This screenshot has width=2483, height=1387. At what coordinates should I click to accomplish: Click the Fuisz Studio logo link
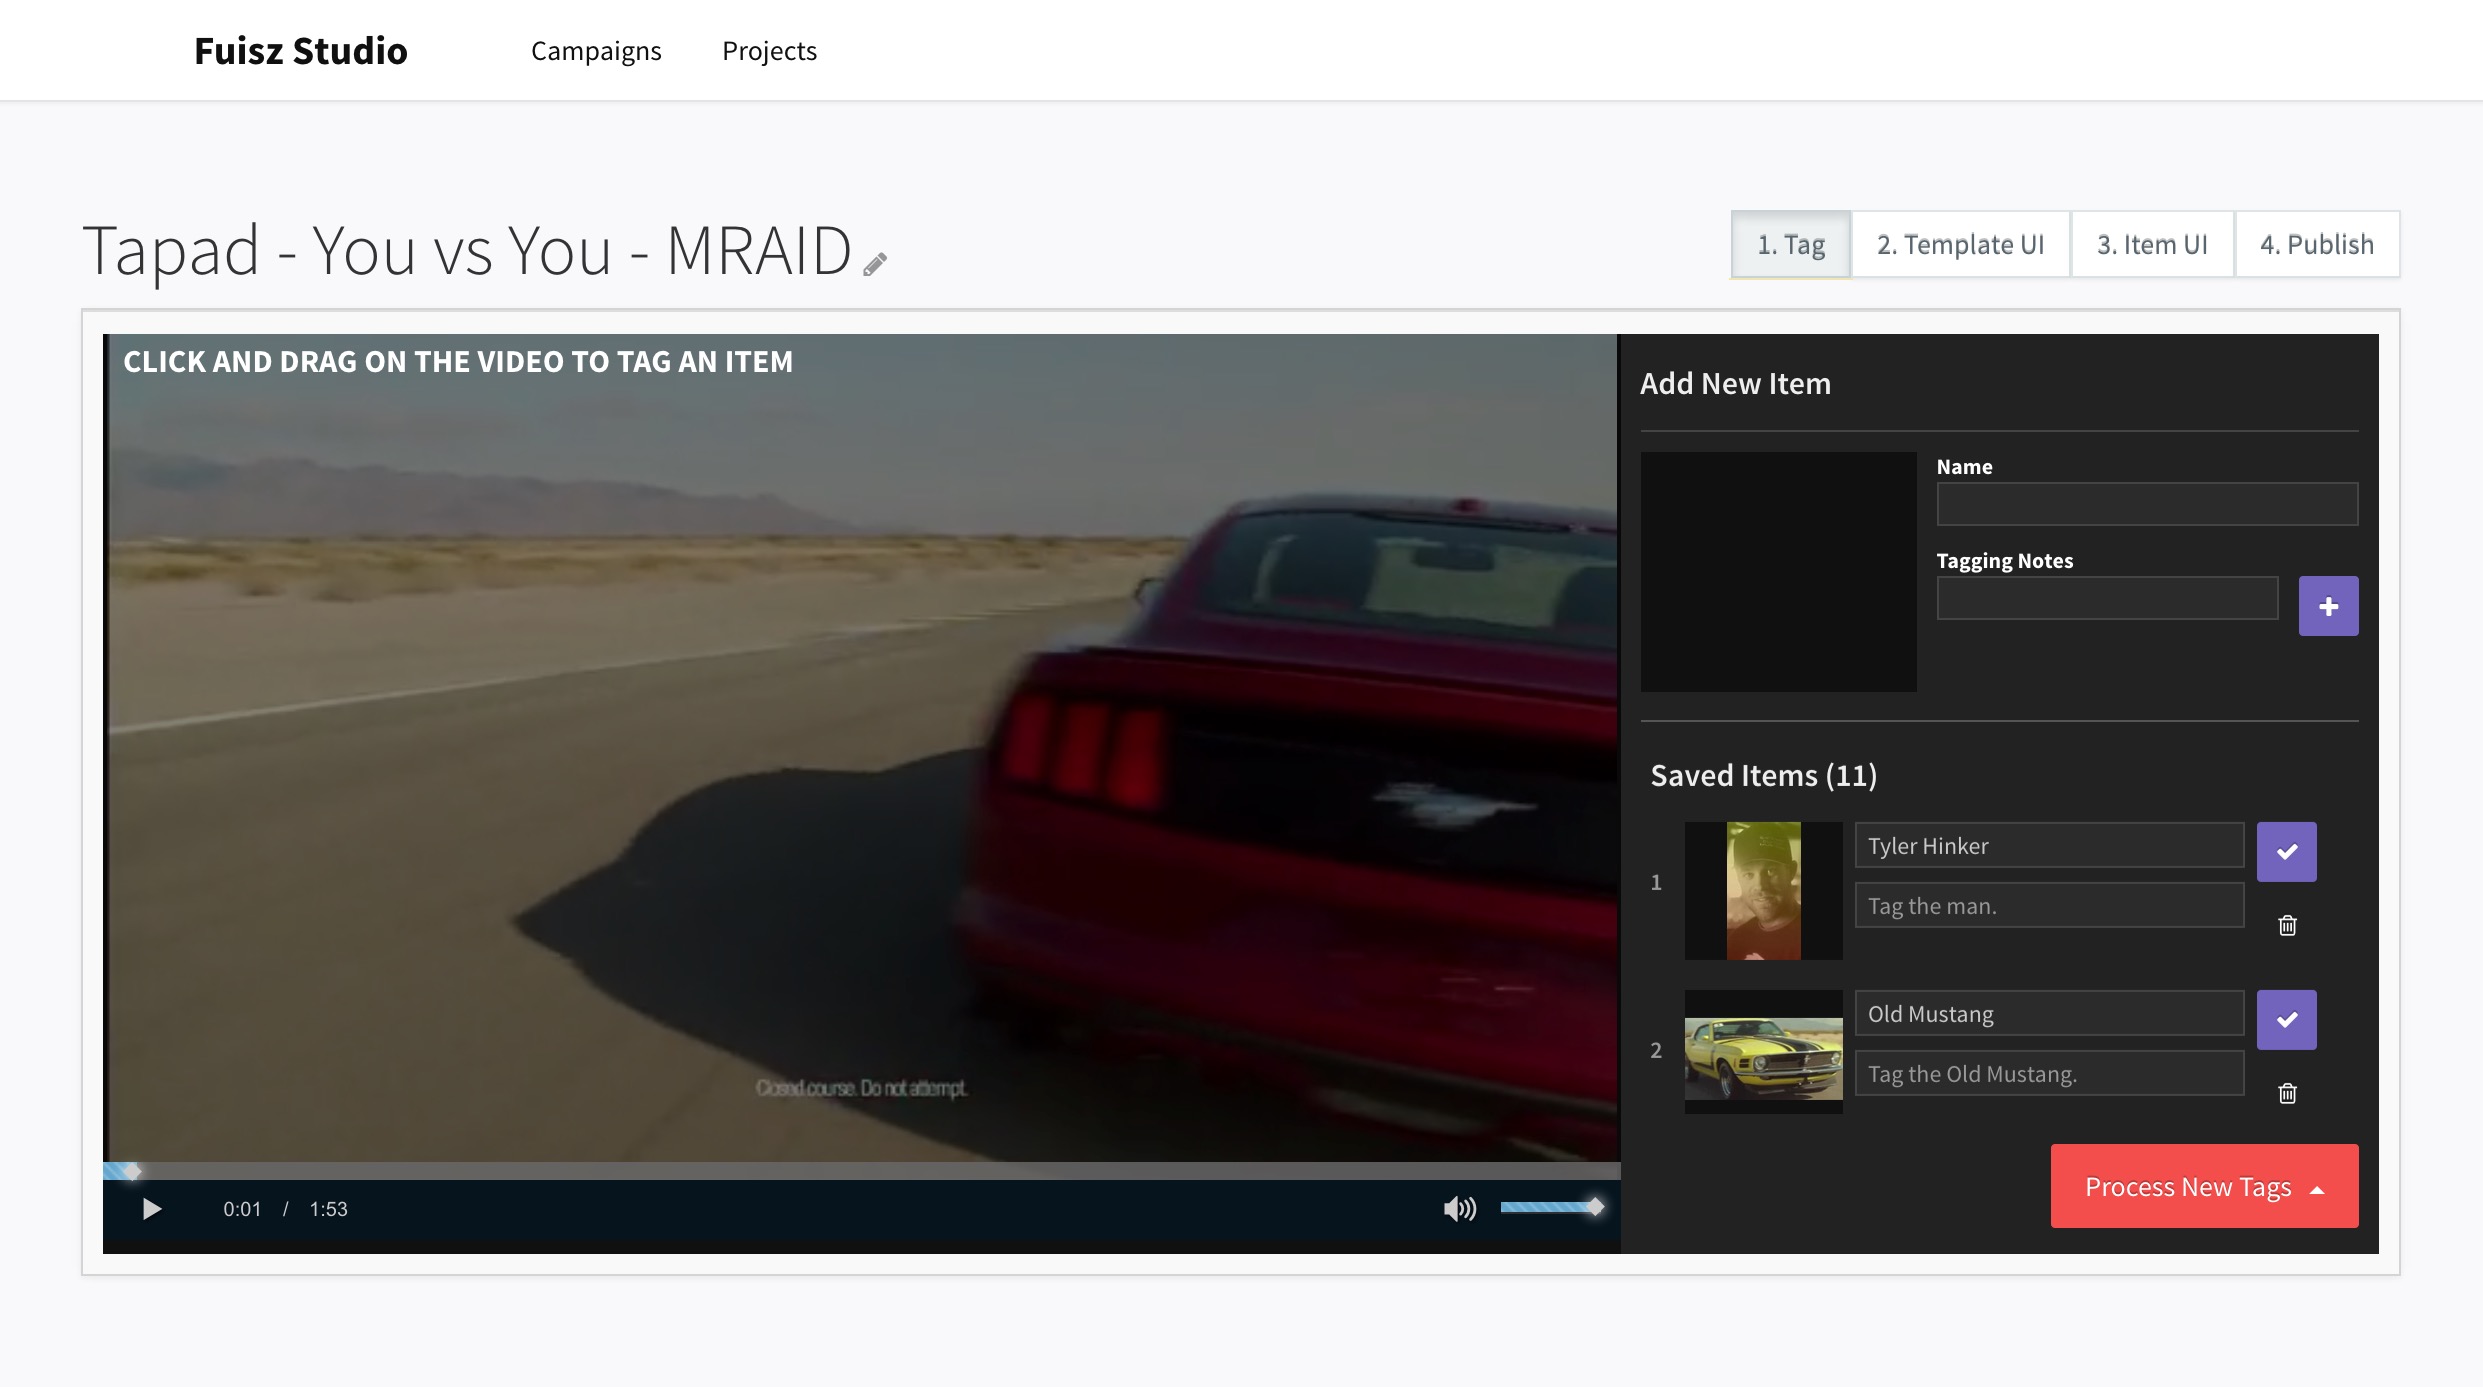tap(301, 51)
